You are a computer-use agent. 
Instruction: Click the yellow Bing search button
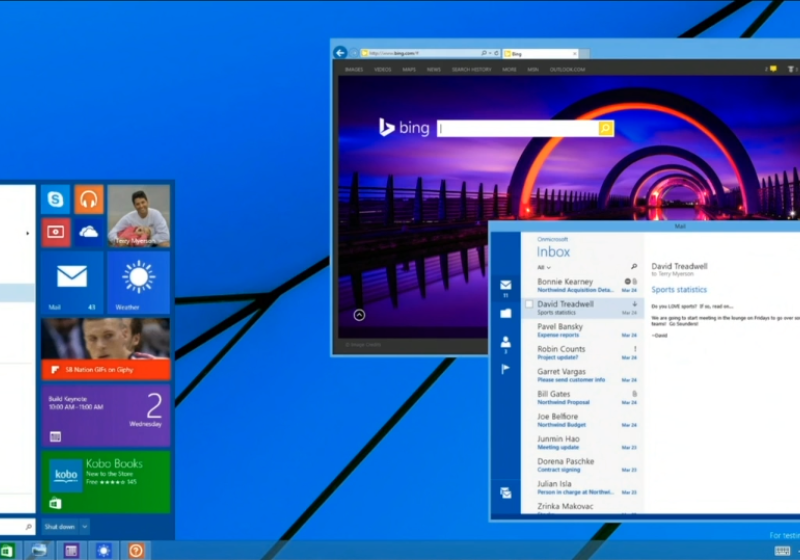pos(606,129)
